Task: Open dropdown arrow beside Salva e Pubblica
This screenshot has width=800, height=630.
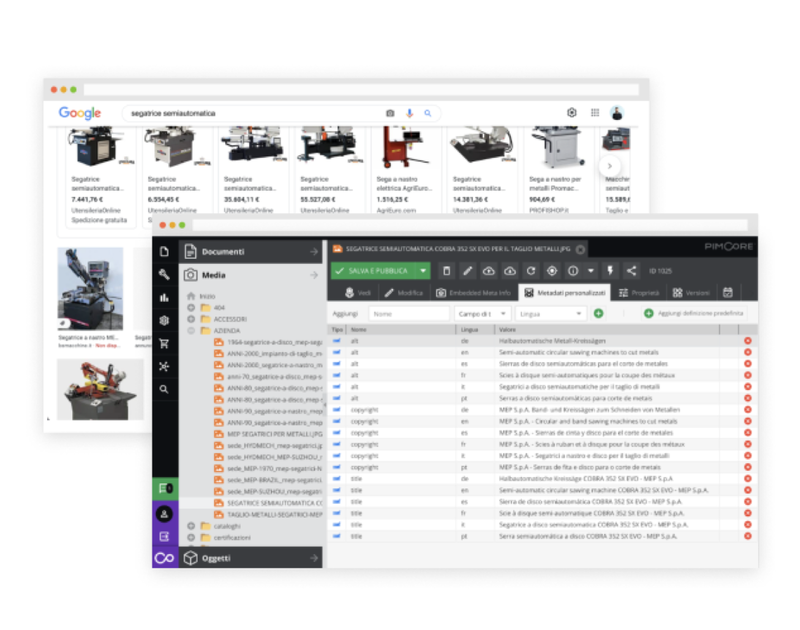Action: tap(423, 271)
